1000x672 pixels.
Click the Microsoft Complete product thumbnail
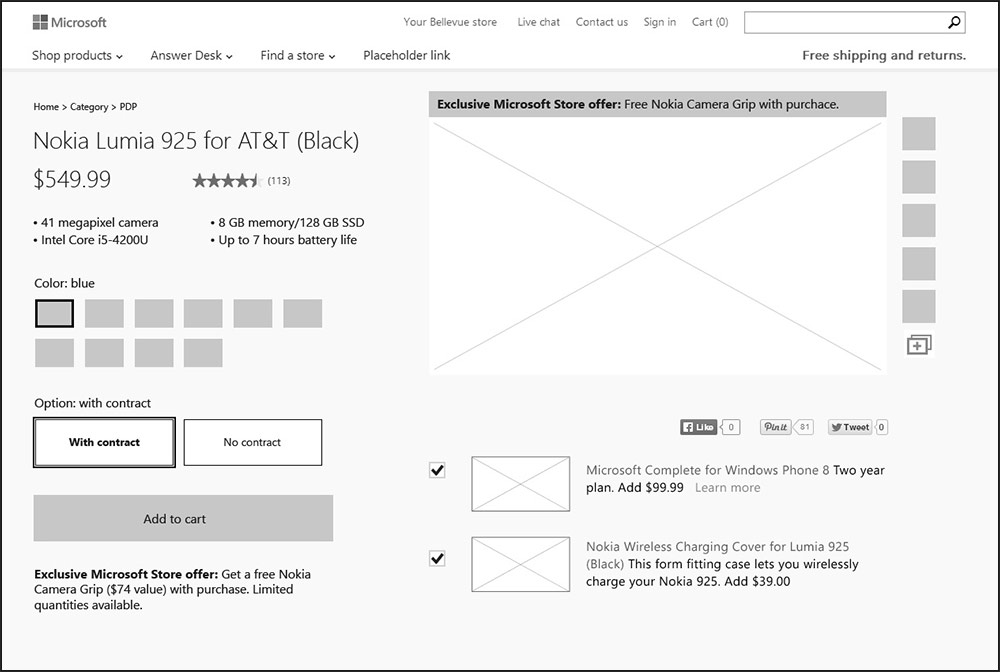pos(520,484)
